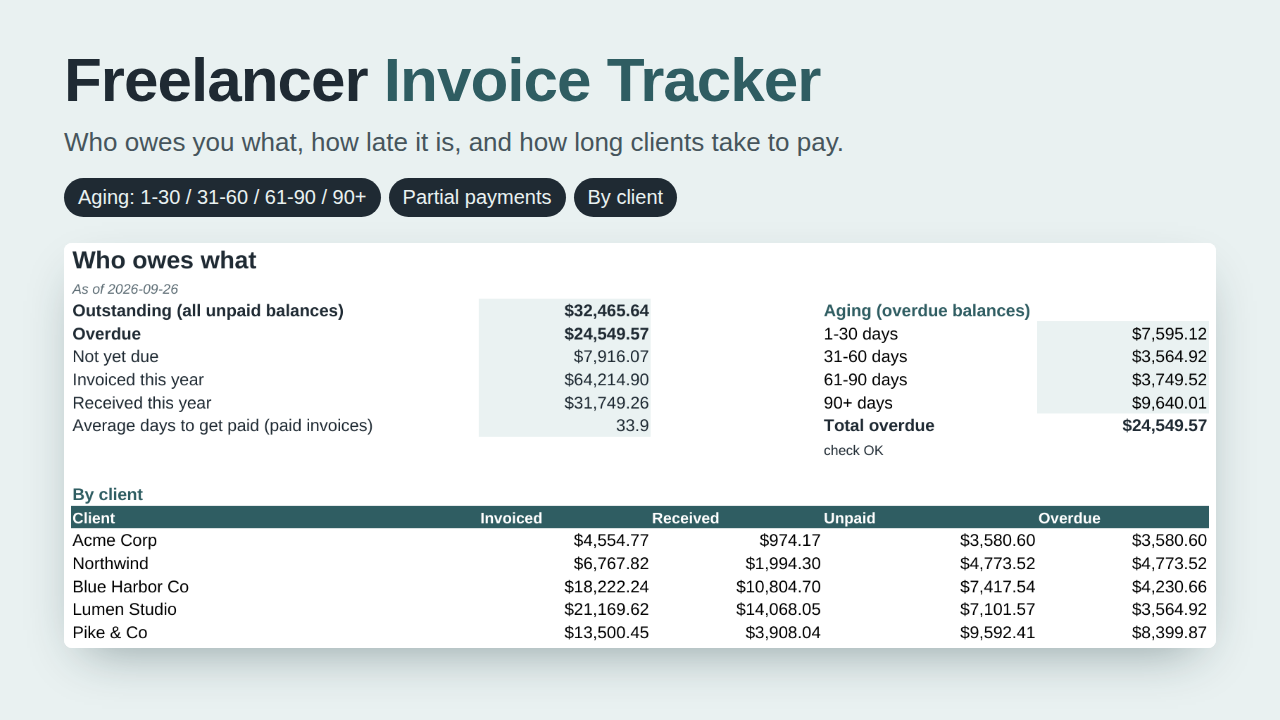Click the subtitle starting Who owes you what

click(454, 142)
